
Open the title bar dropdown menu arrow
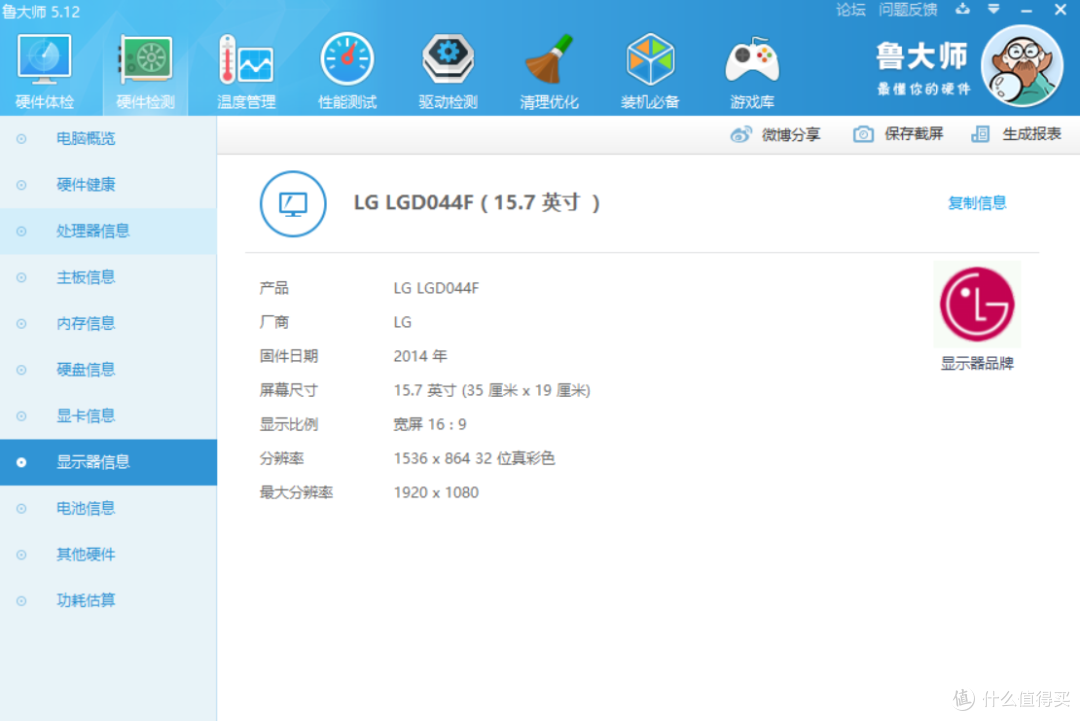coord(993,9)
